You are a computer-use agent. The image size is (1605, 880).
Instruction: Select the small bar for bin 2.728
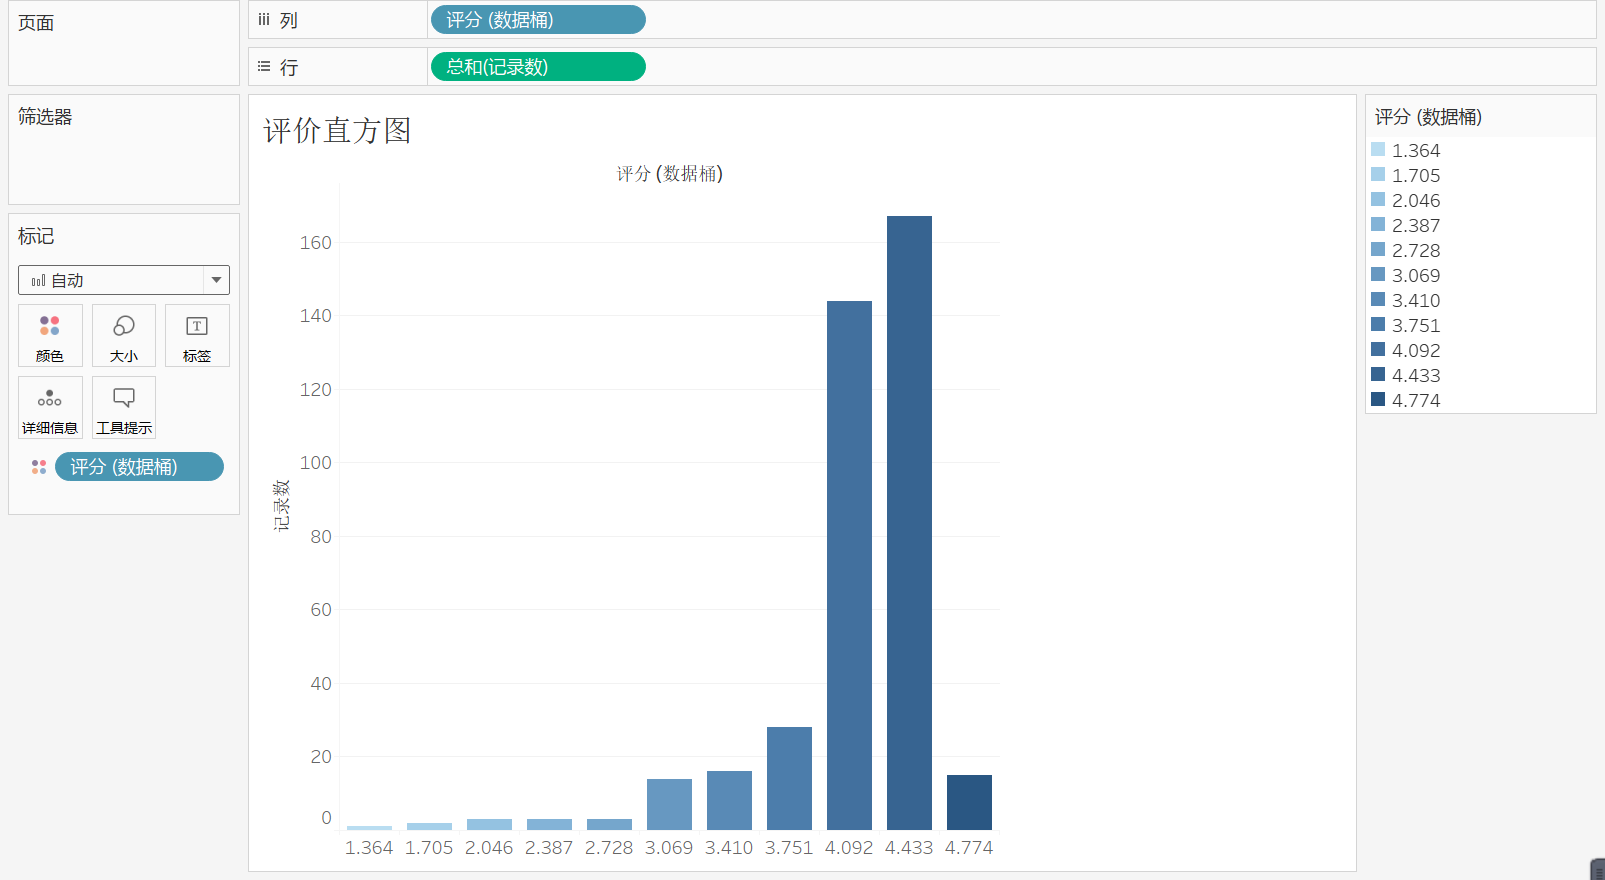tap(609, 824)
